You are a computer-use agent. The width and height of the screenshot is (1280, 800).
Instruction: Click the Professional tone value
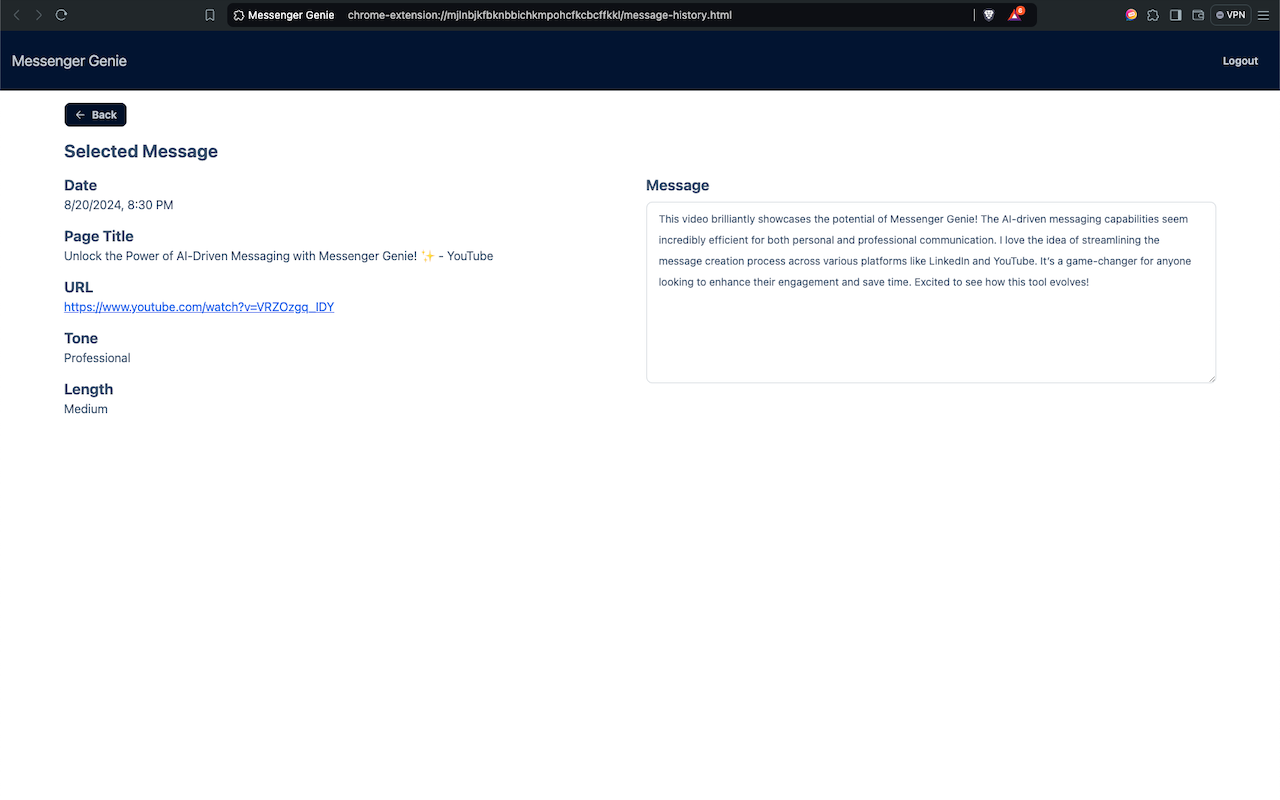pyautogui.click(x=97, y=358)
